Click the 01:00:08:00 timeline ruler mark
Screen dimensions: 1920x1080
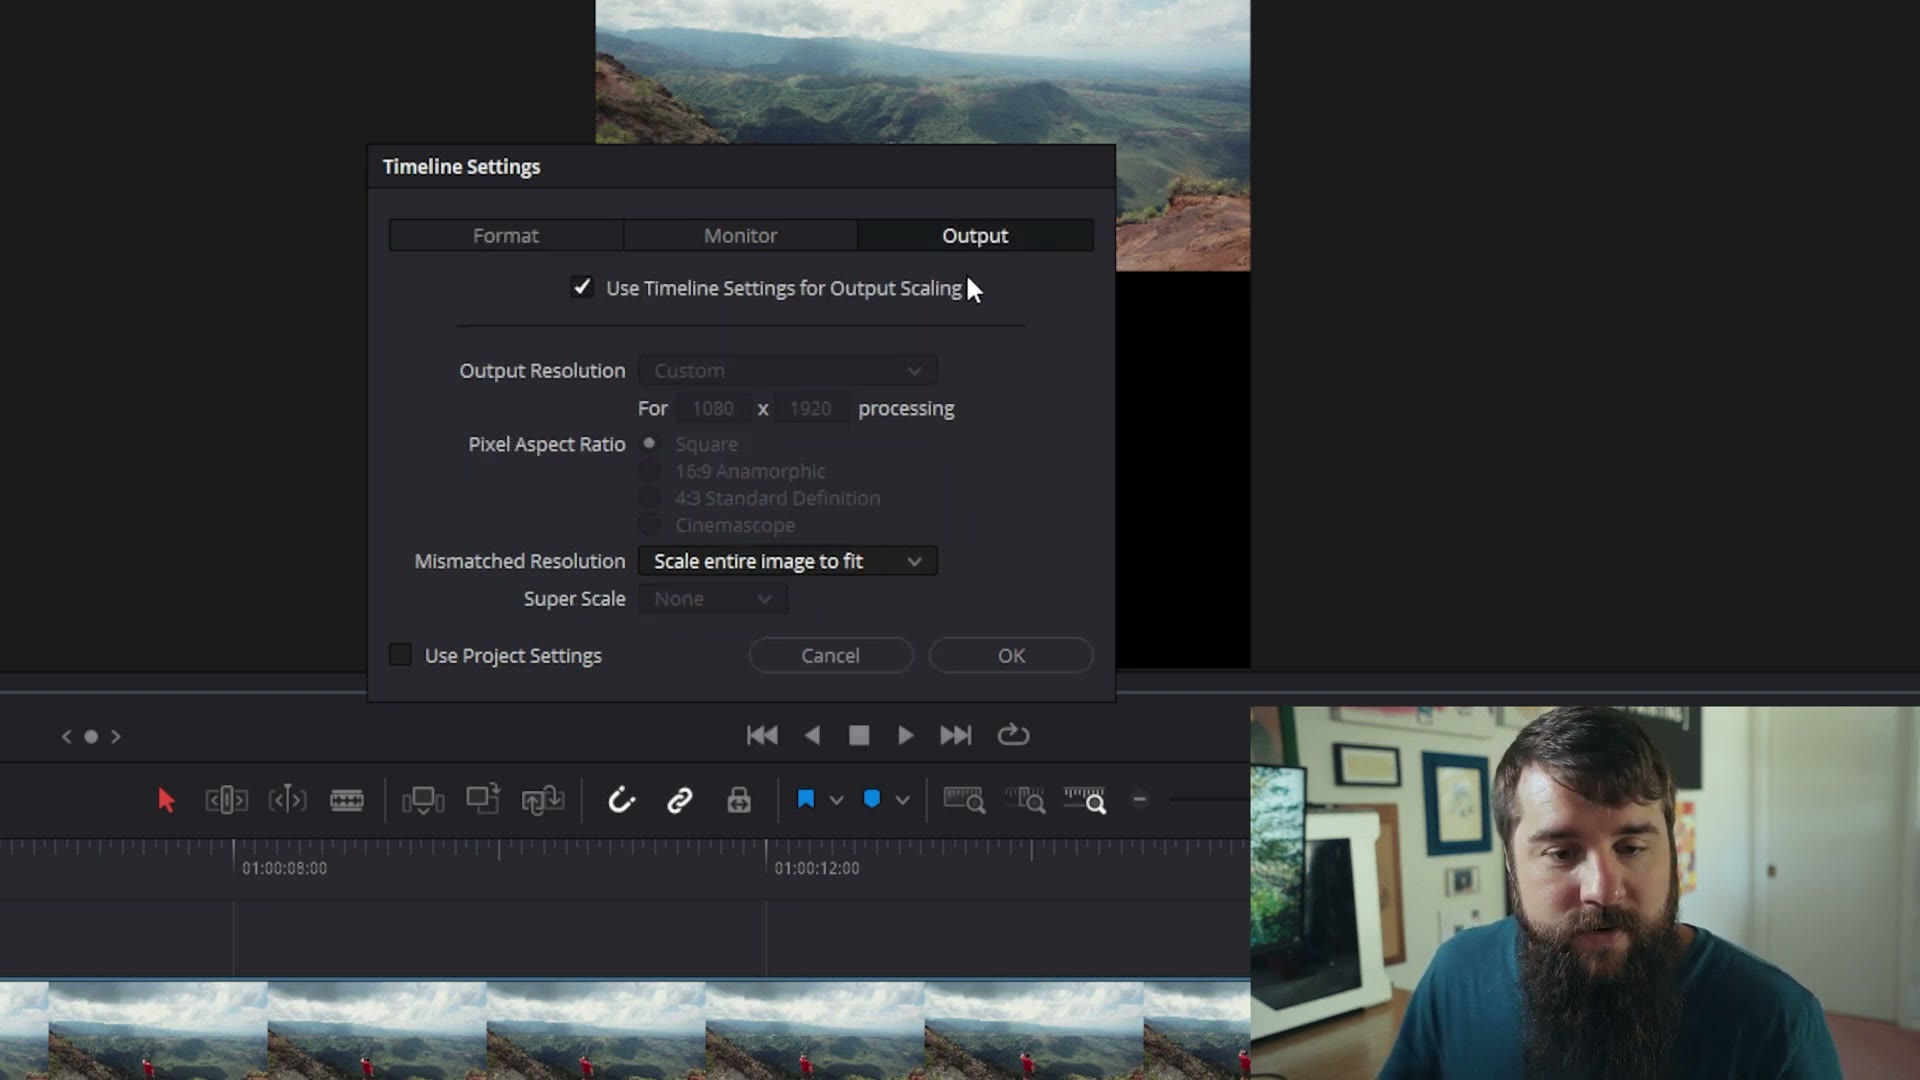point(284,868)
